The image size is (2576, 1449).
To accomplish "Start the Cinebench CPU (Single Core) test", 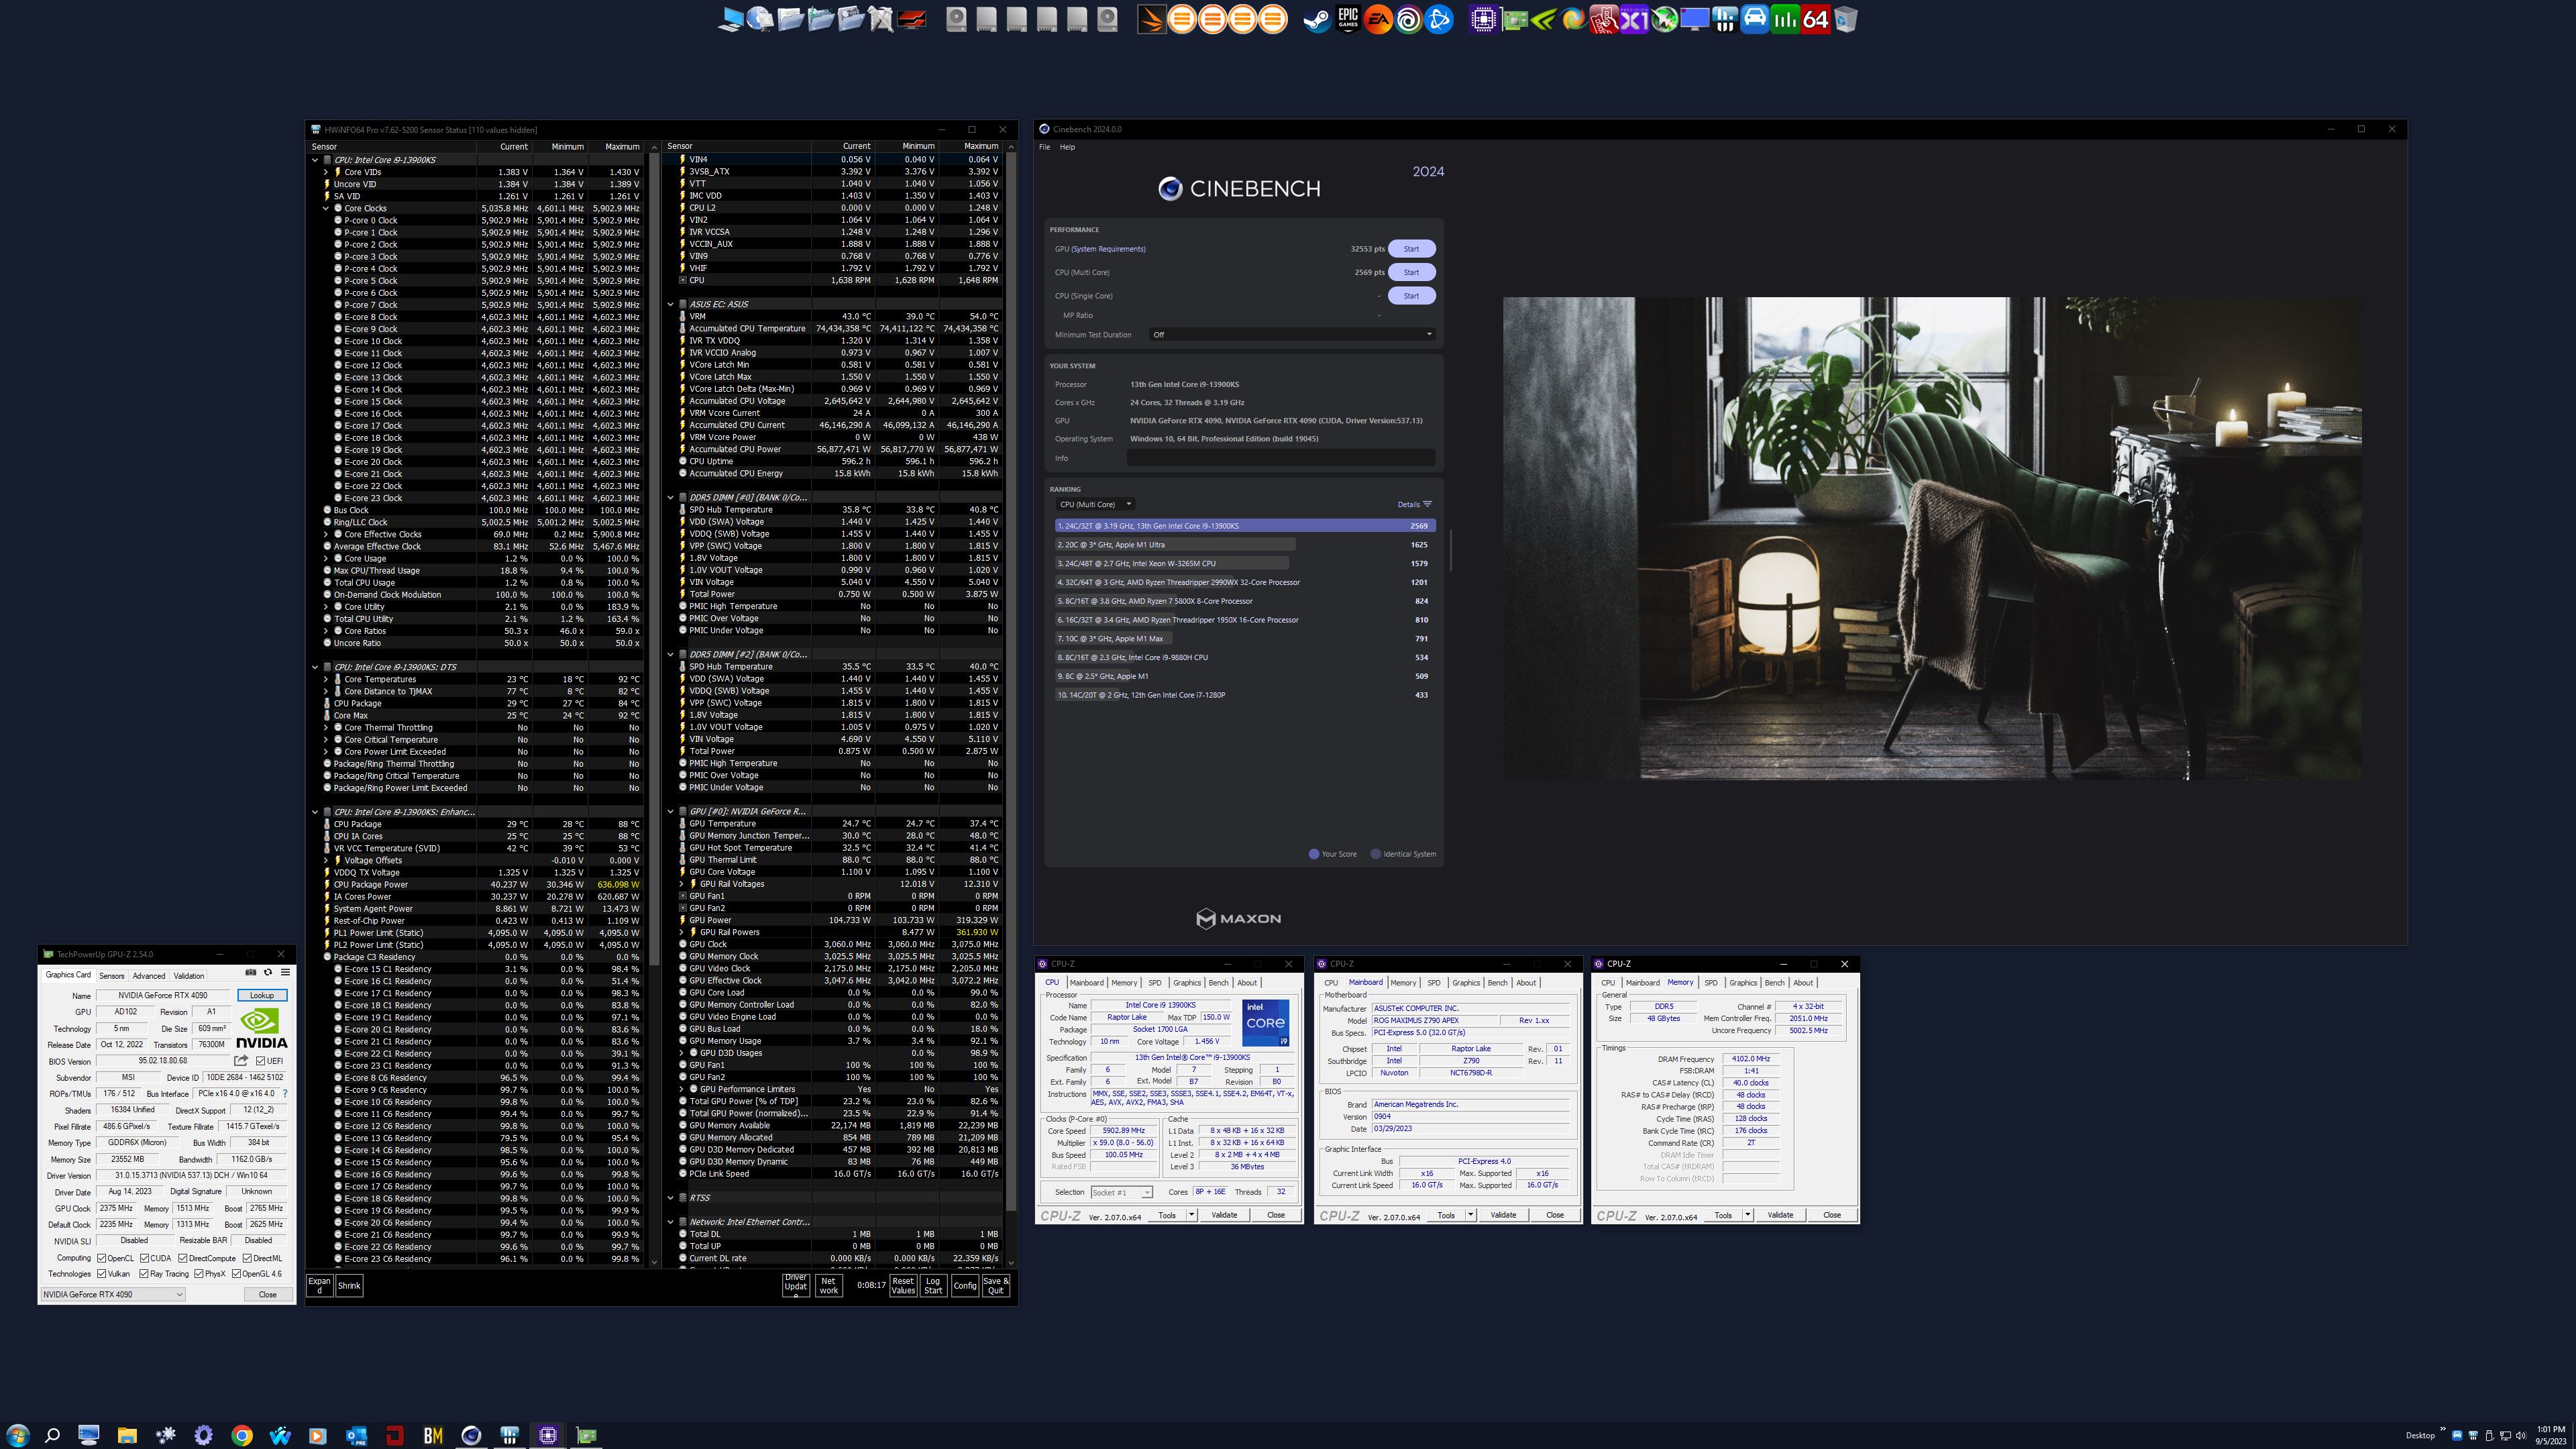I will click(1411, 296).
